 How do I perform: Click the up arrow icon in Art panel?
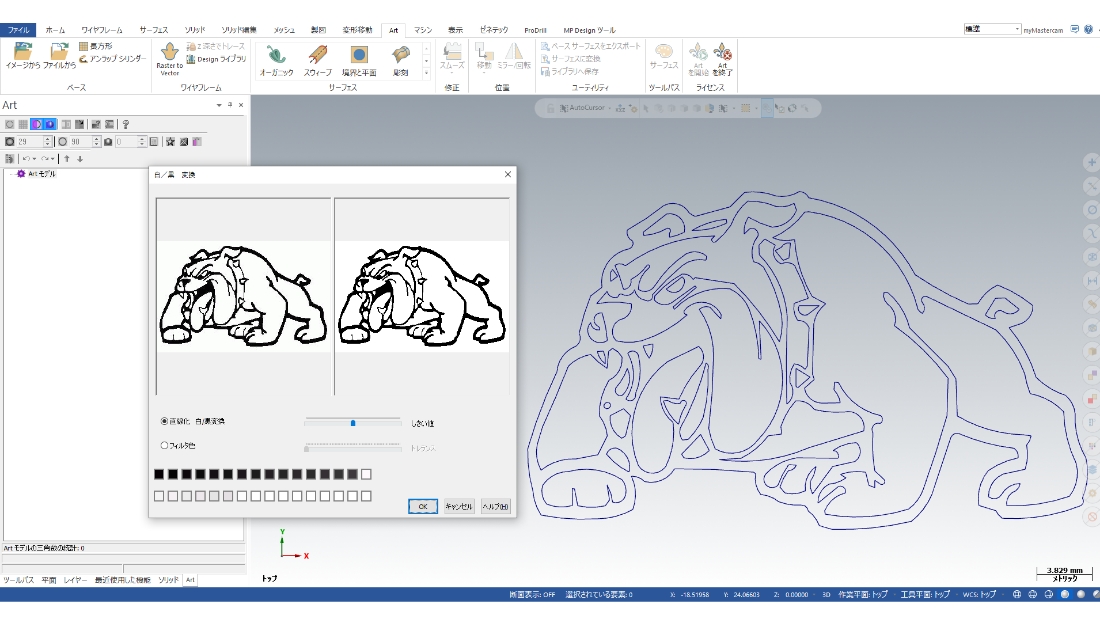[67, 159]
